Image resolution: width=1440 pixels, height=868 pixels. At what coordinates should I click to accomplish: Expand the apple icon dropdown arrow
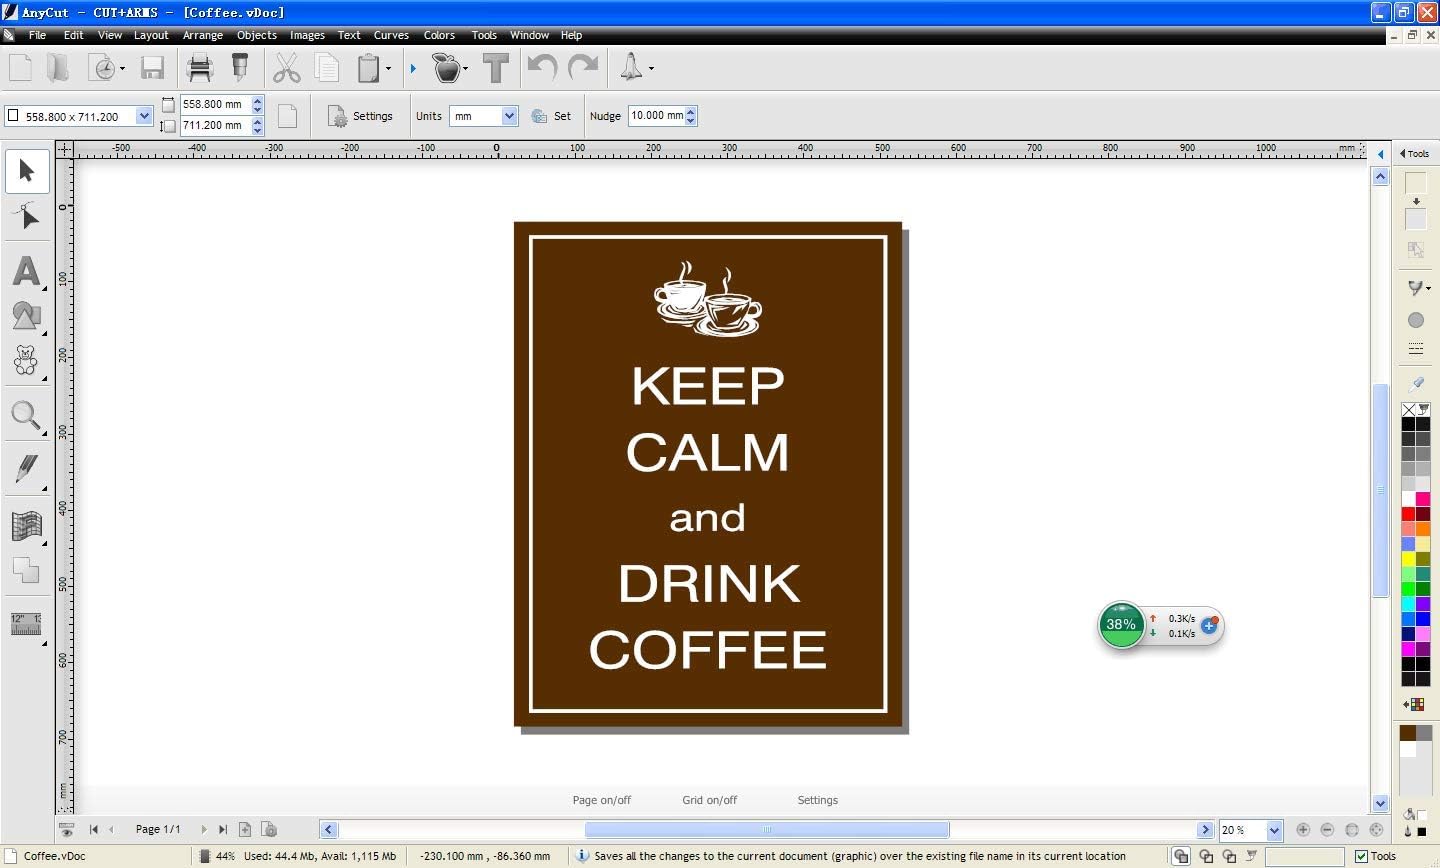click(465, 69)
